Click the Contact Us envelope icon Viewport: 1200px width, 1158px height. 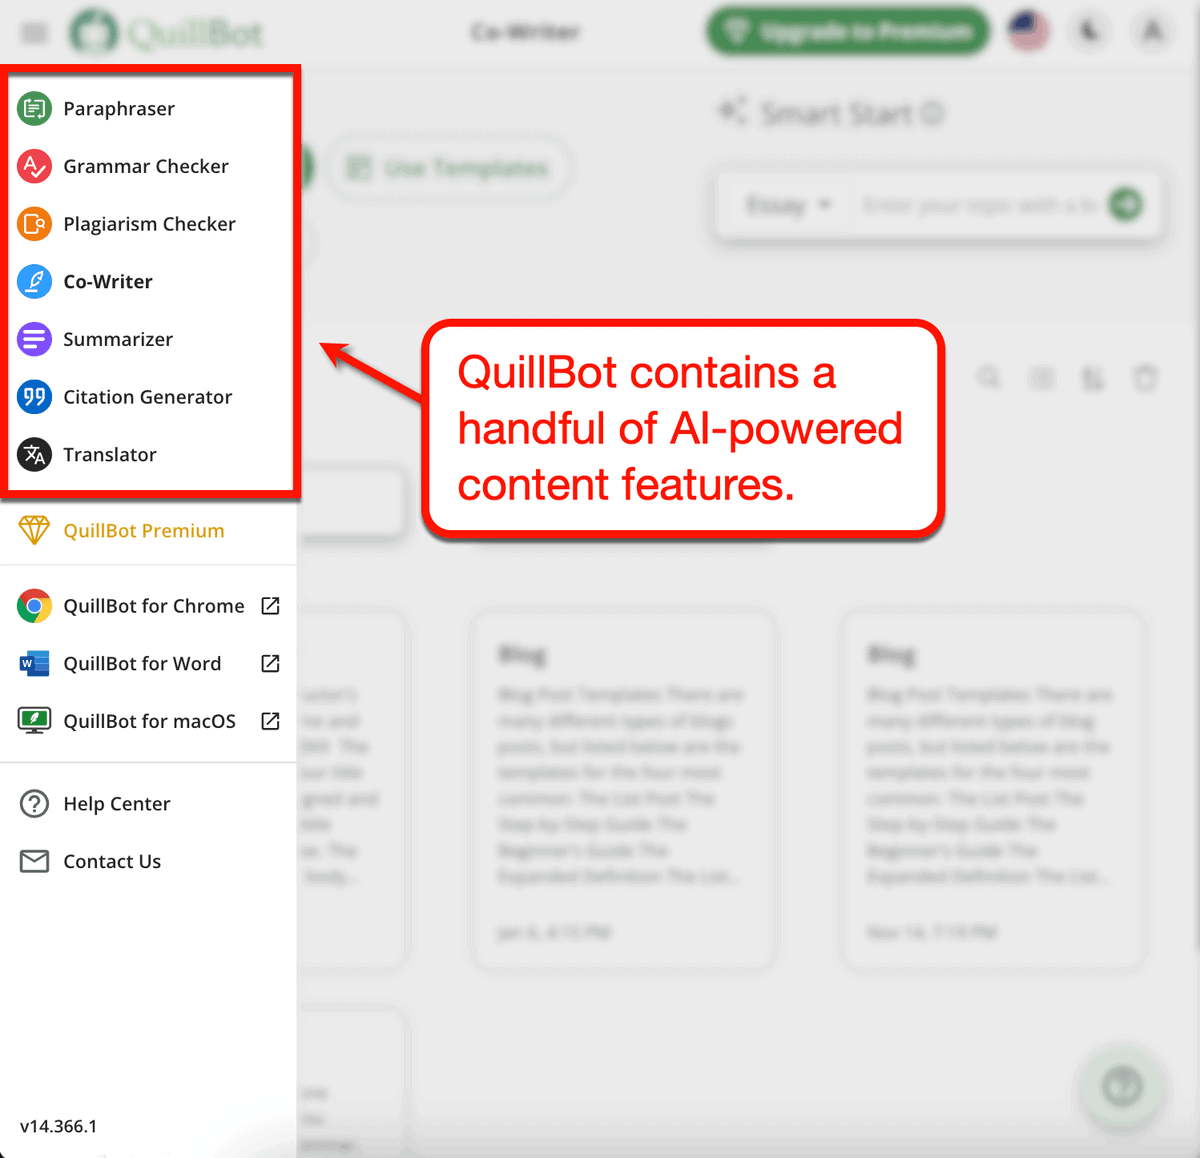[x=34, y=861]
